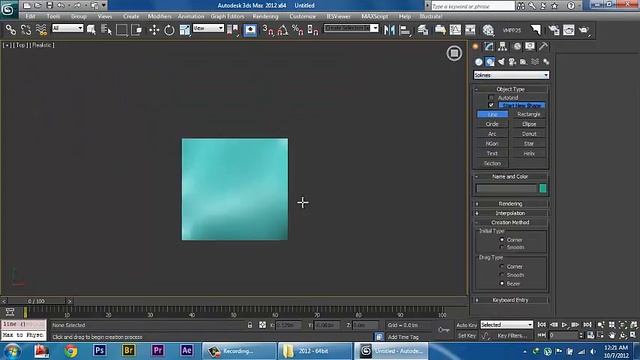Enable the AutoGrid checkbox
Screen dimensions: 640x360
(x=491, y=98)
